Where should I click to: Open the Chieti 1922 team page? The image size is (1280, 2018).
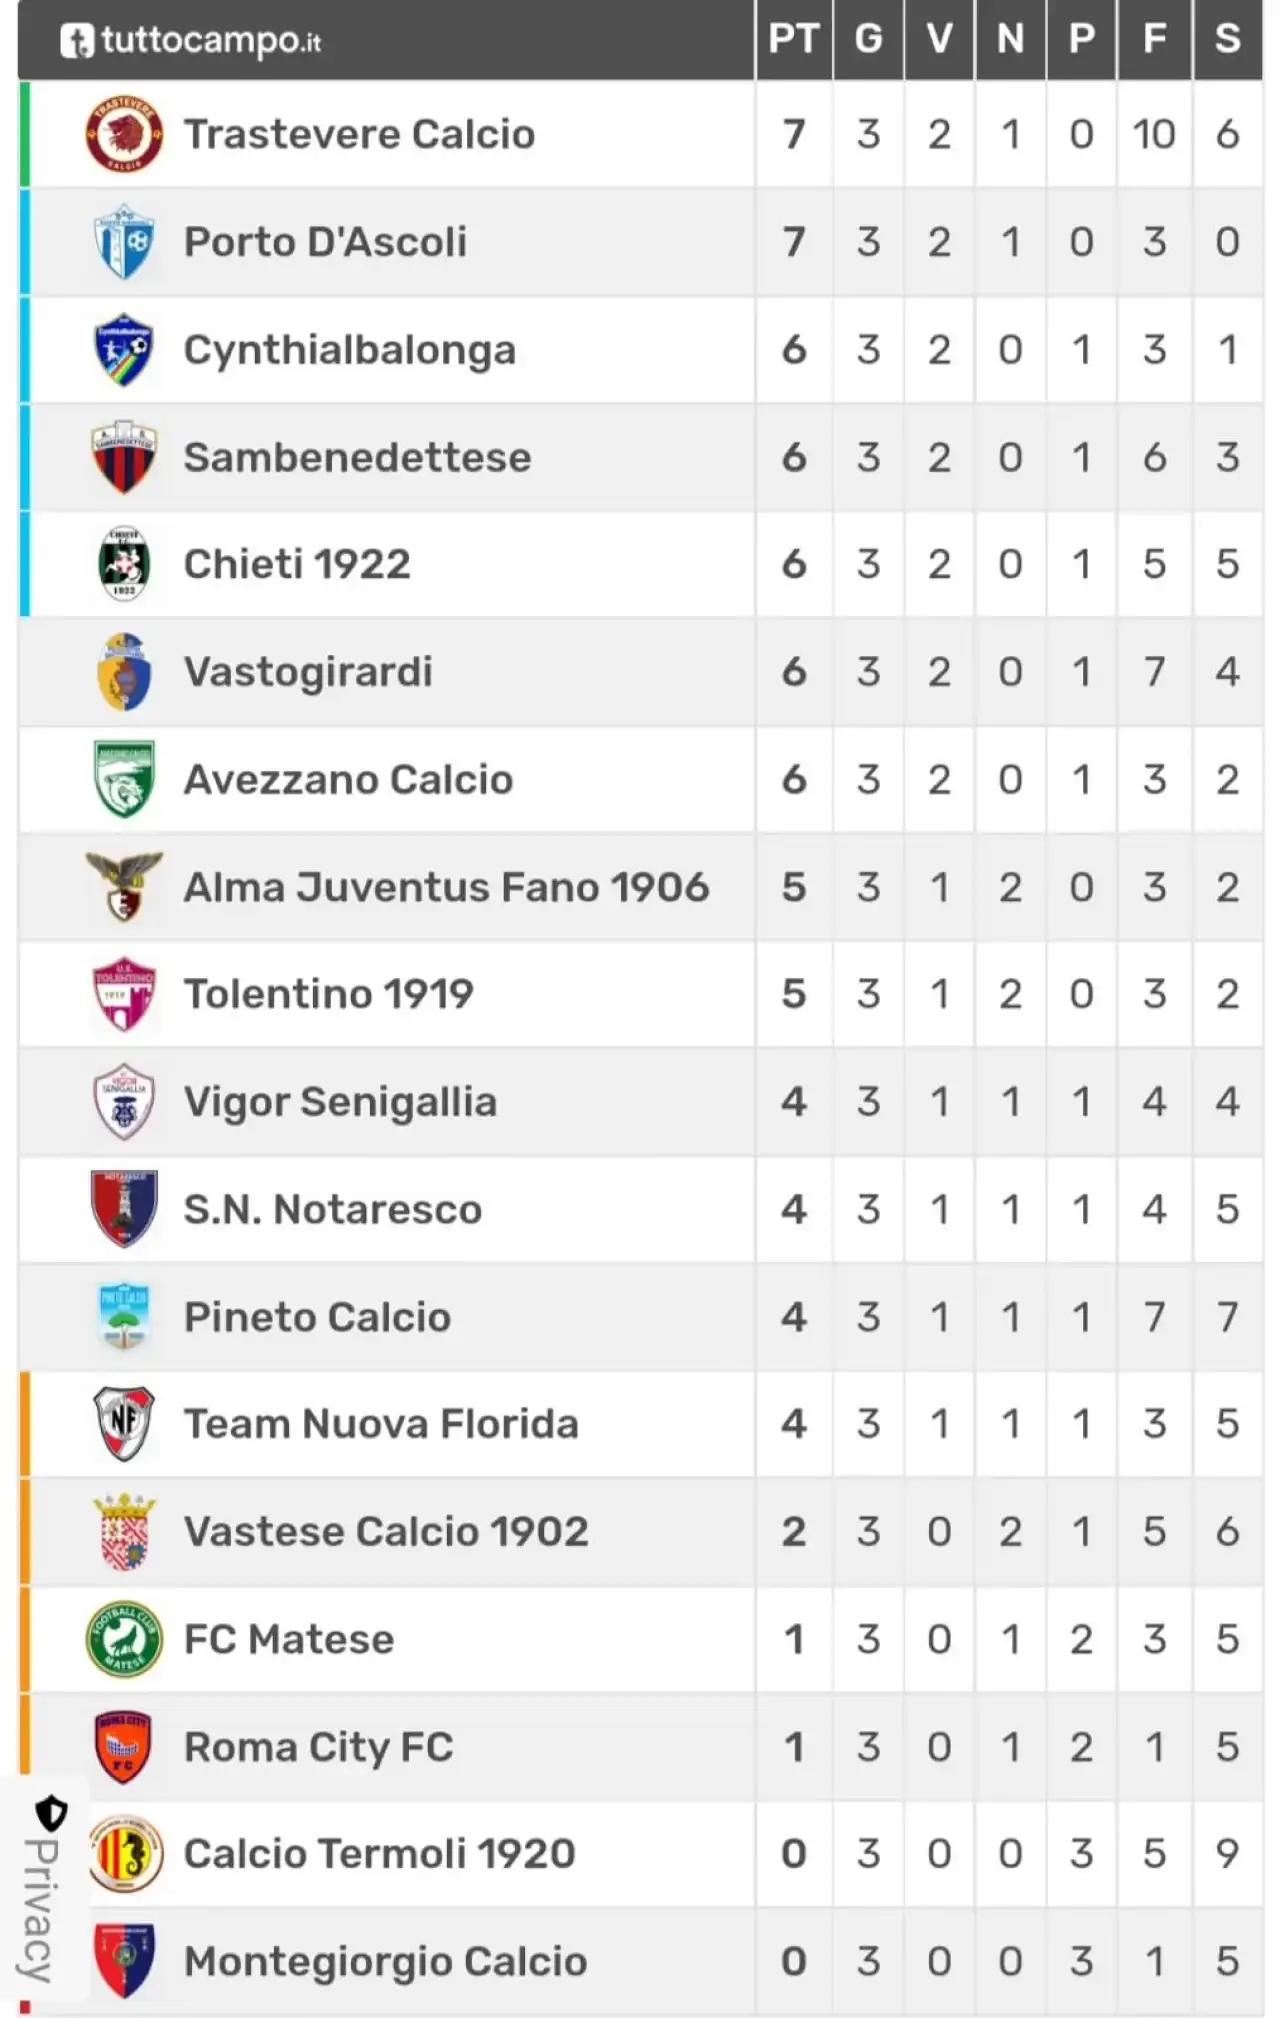(x=297, y=564)
